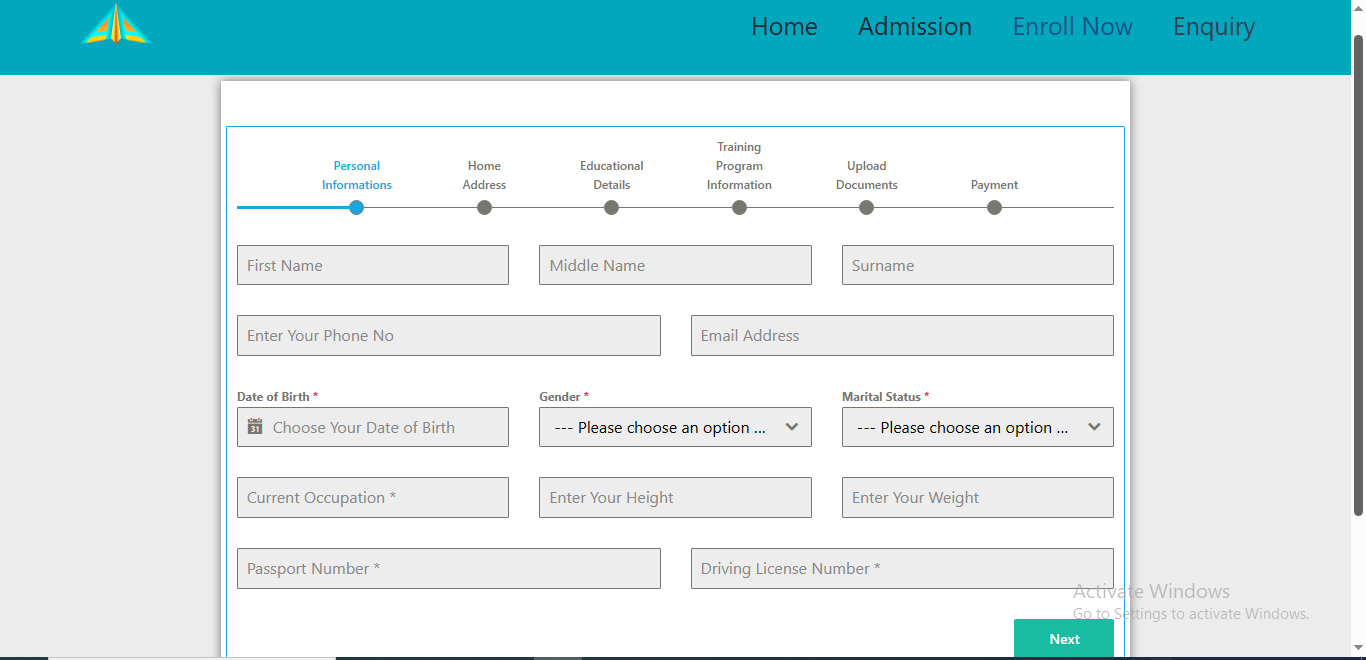
Task: Open the Marital Status dropdown
Action: click(978, 427)
